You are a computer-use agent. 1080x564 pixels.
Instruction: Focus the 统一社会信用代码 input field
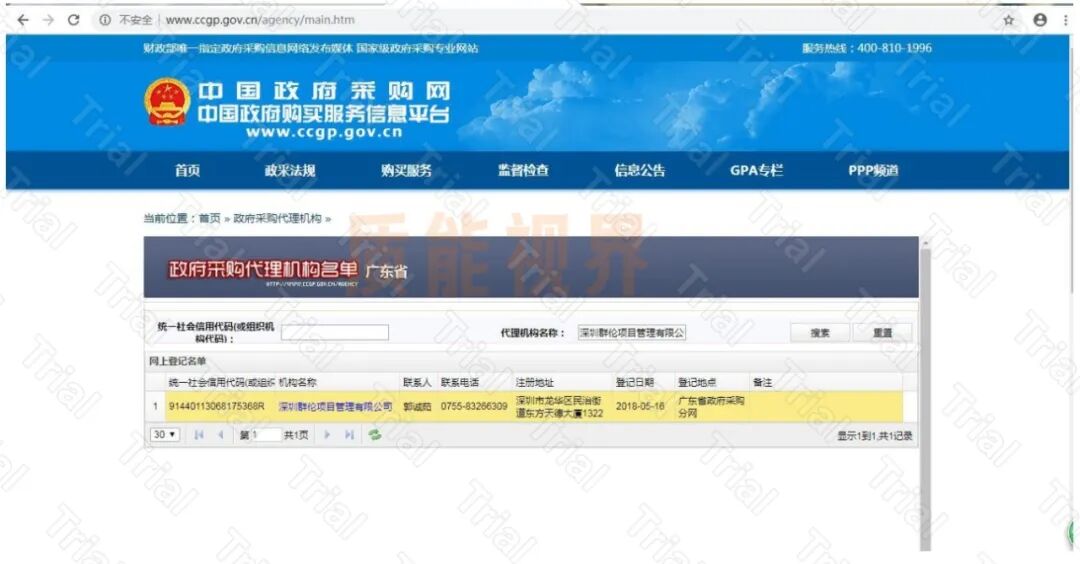[335, 333]
